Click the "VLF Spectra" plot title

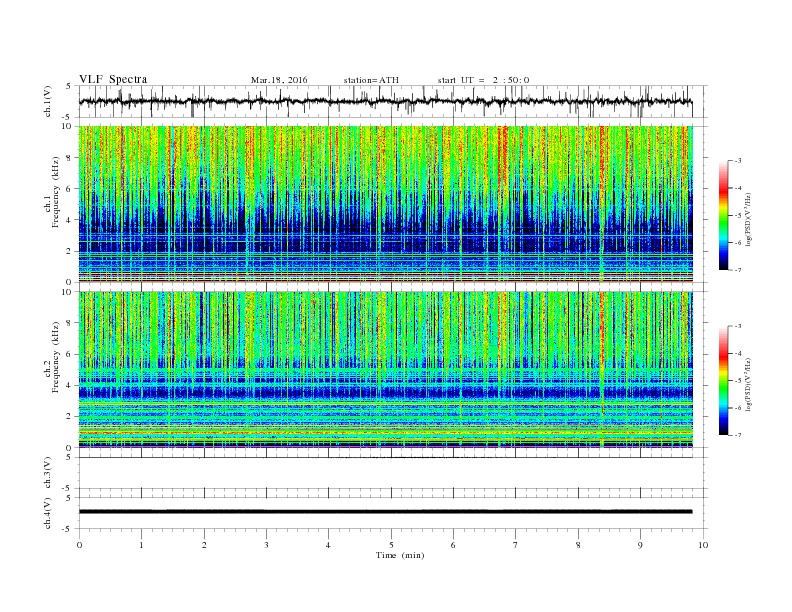coord(113,79)
